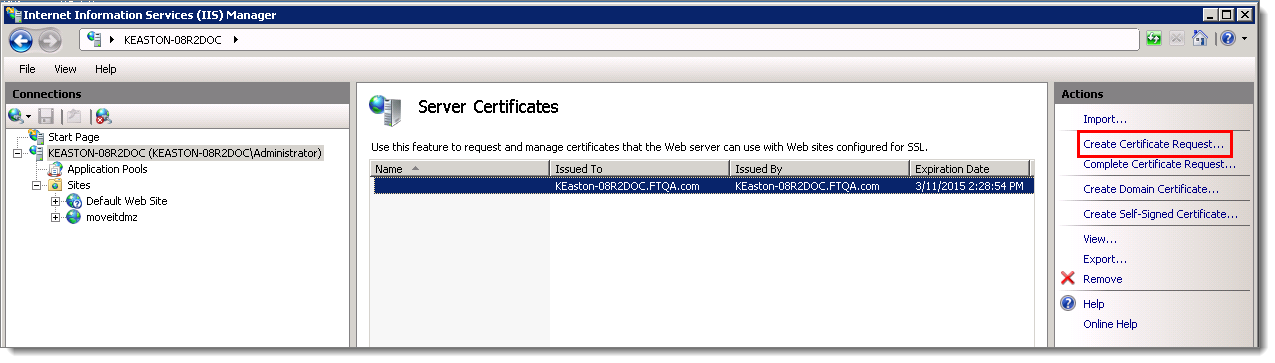Expand the Default Web Site node
The height and width of the screenshot is (363, 1275).
56,201
